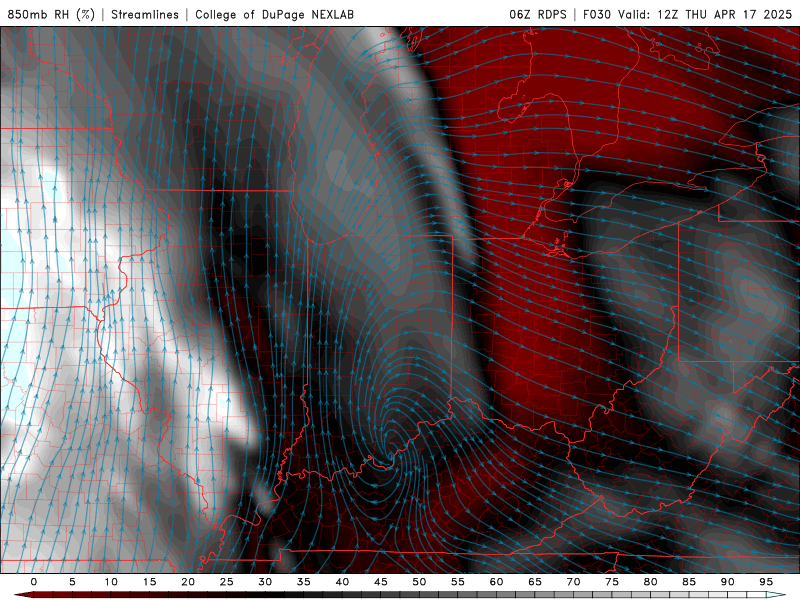Click the color bar value 30
Viewport: 800px width, 600px height.
point(265,582)
